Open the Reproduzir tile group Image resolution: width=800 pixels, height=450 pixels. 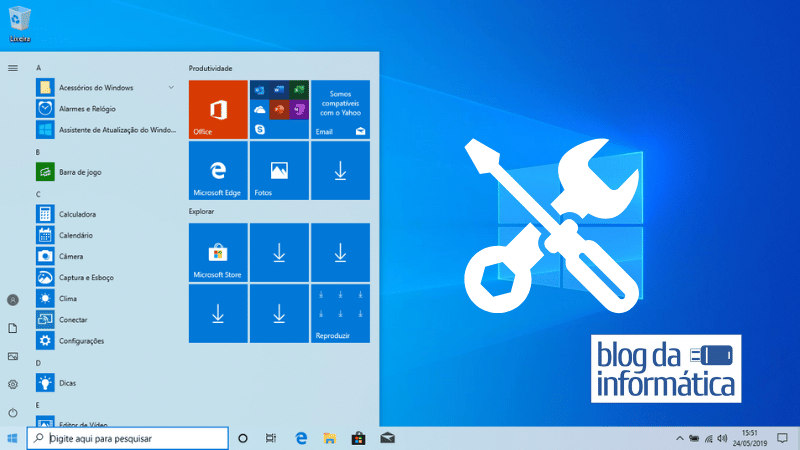tap(340, 313)
